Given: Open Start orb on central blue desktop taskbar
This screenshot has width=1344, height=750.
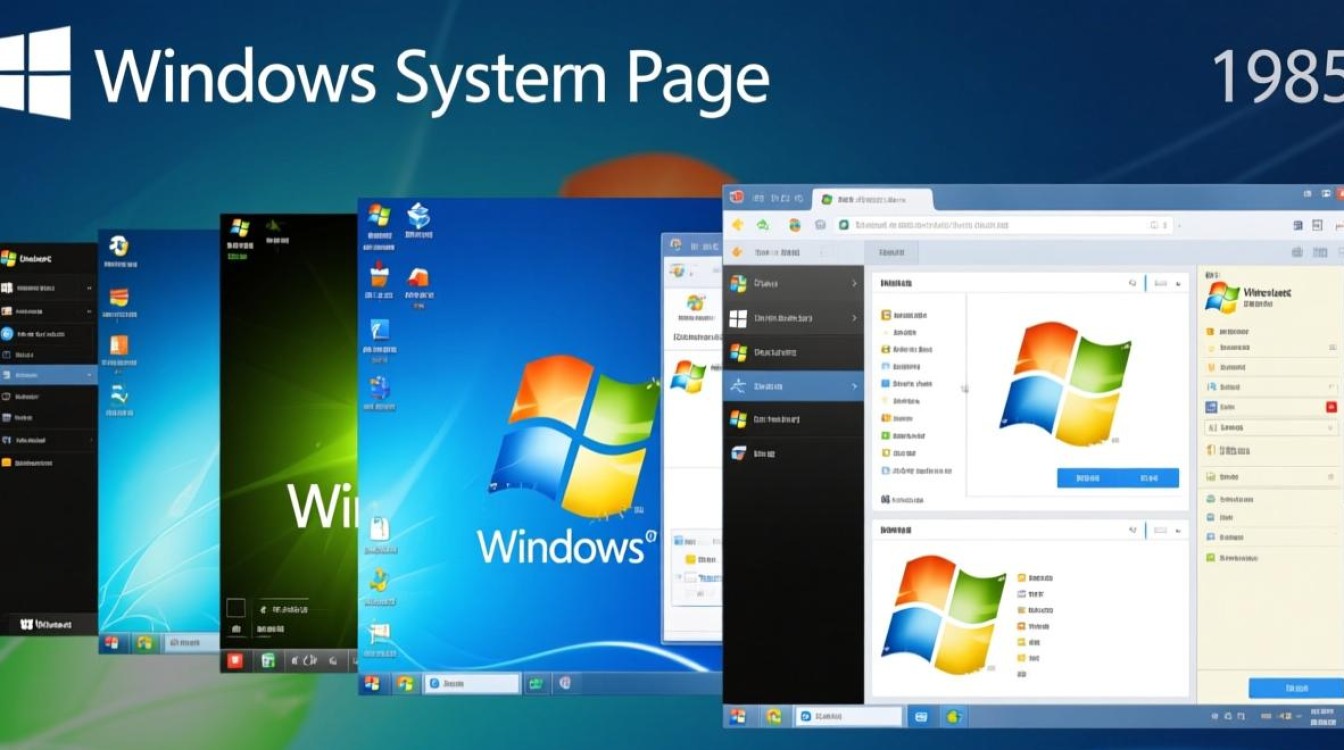Looking at the screenshot, I should click(372, 683).
